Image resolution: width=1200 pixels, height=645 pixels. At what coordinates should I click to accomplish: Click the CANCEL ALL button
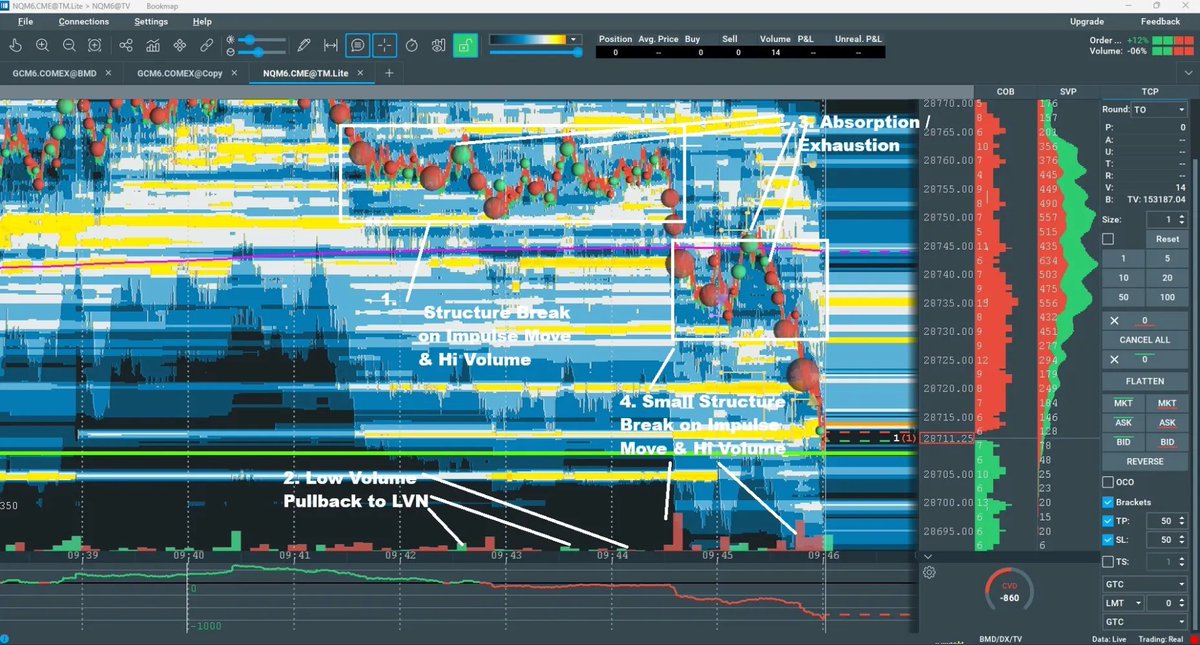(x=1143, y=340)
